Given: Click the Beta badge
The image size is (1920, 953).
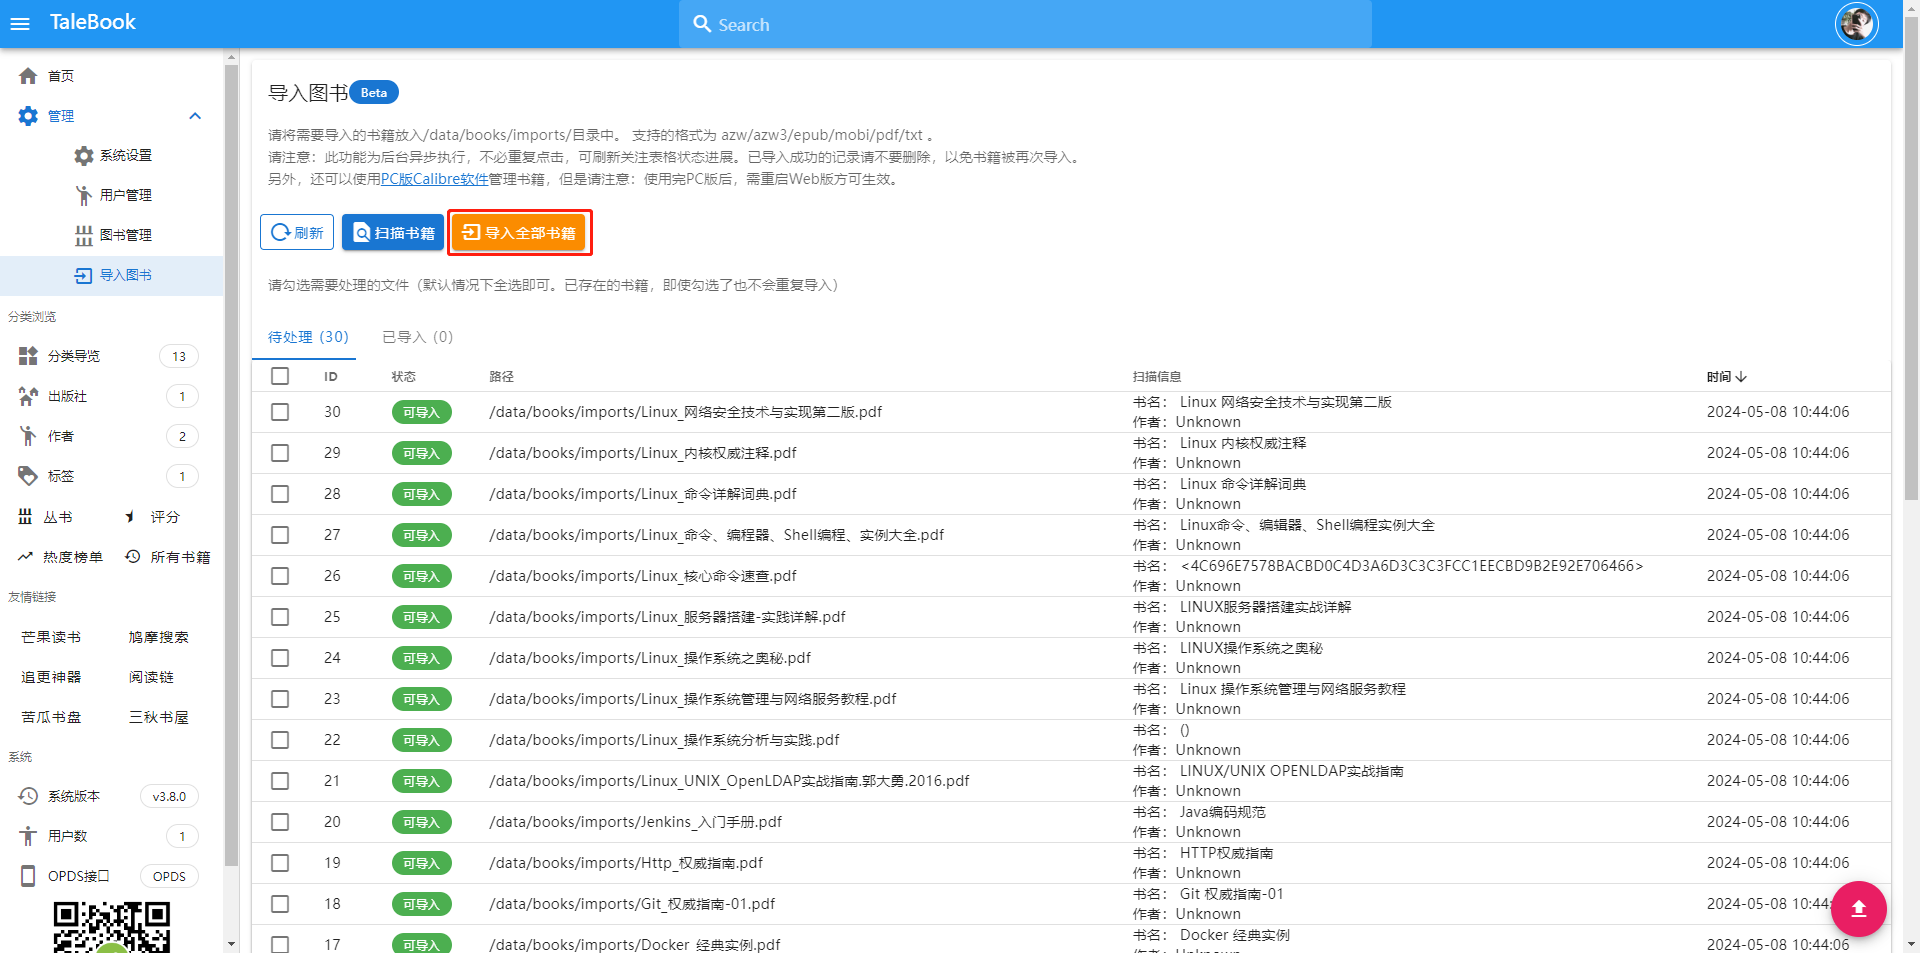Looking at the screenshot, I should [374, 92].
